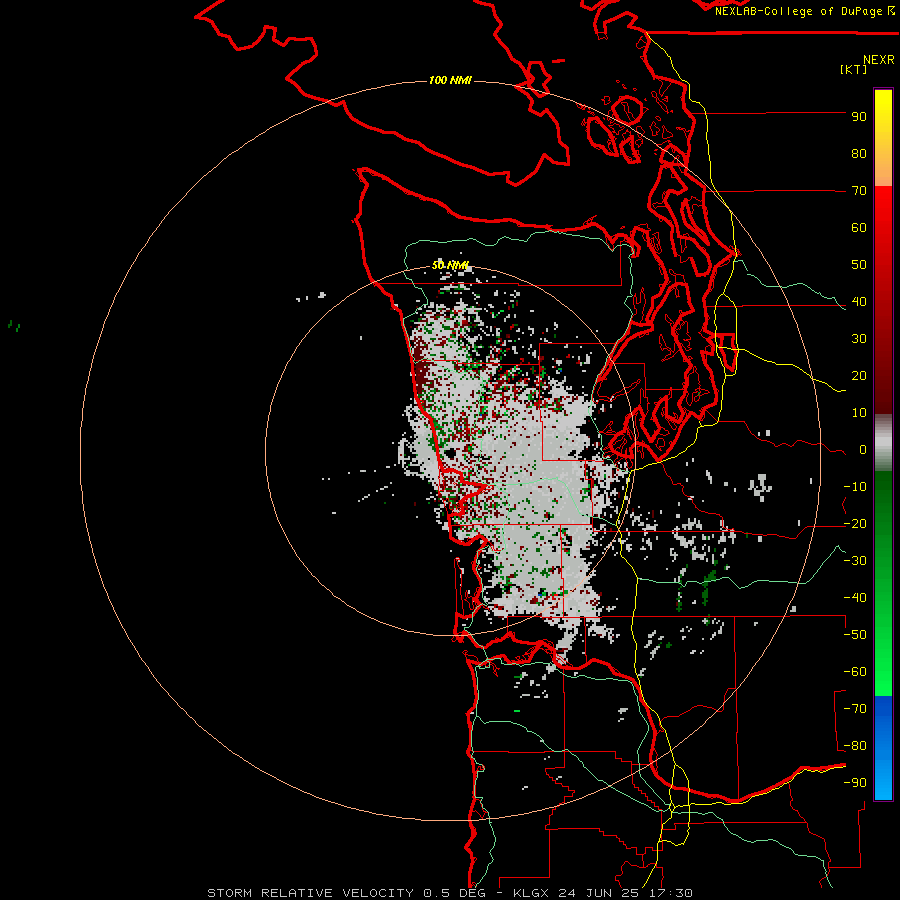Click the positive 60 scale value
Screen dimensions: 900x900
coord(859,228)
